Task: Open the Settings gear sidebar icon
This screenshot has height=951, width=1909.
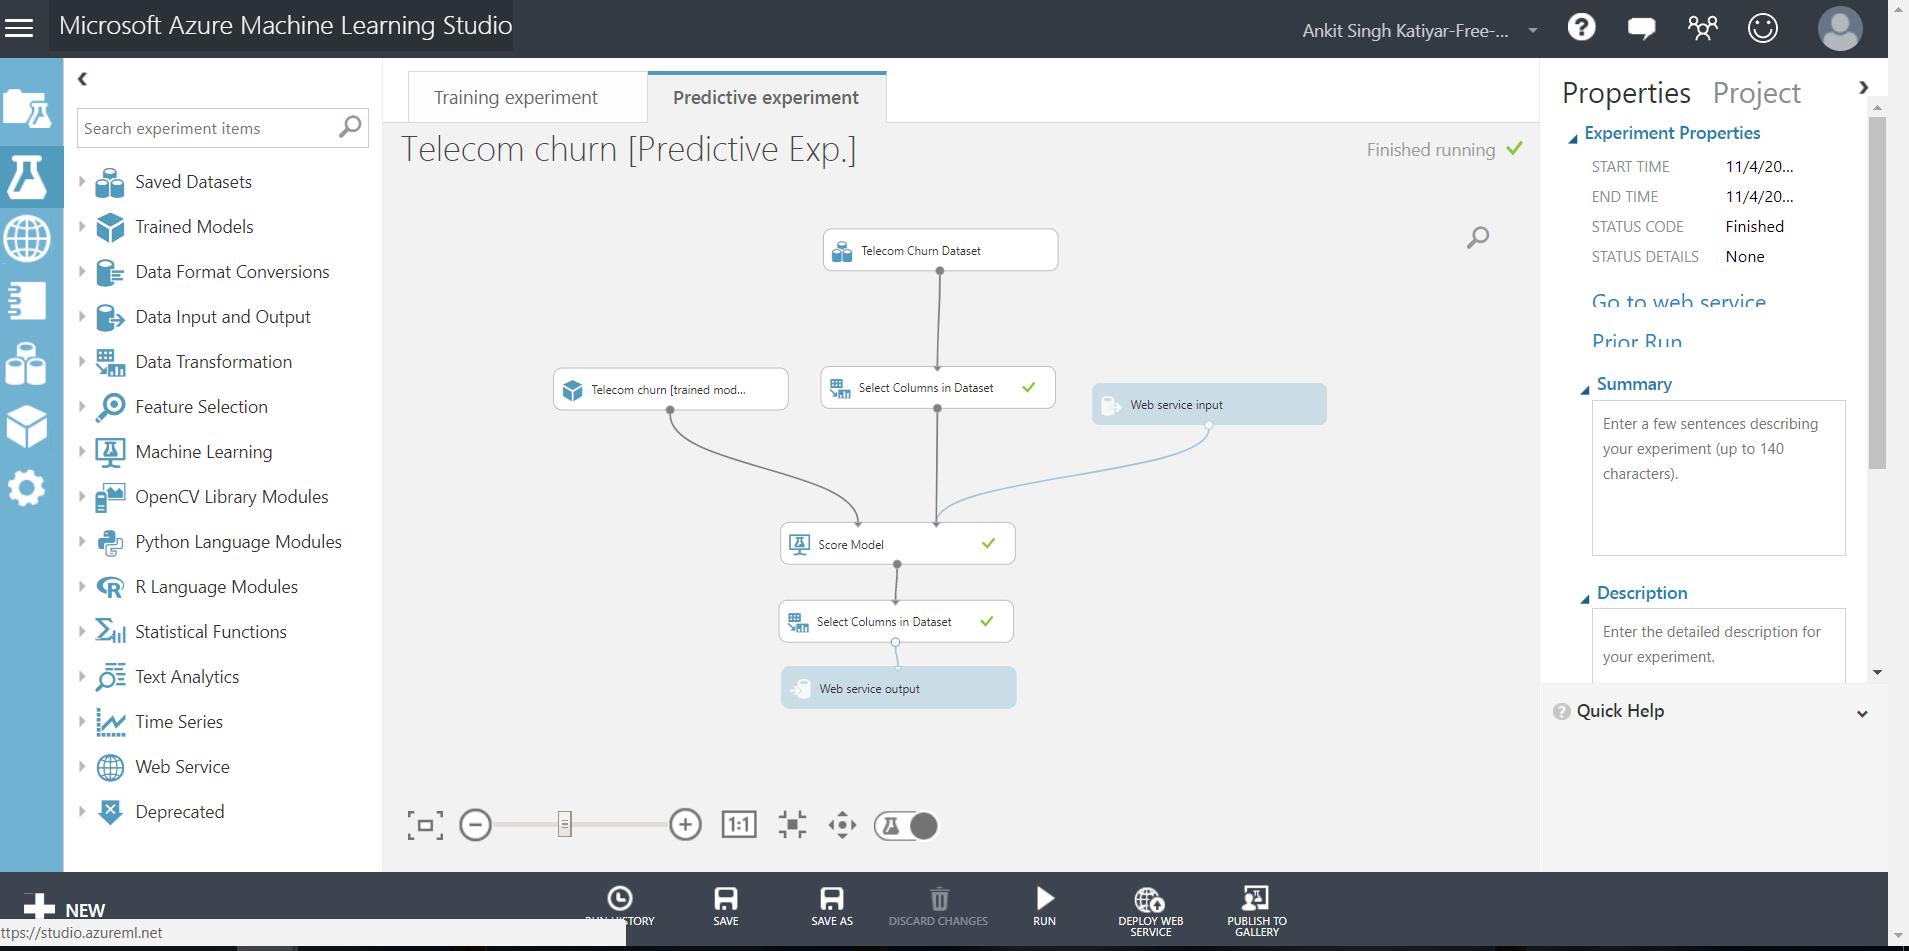Action: [27, 488]
